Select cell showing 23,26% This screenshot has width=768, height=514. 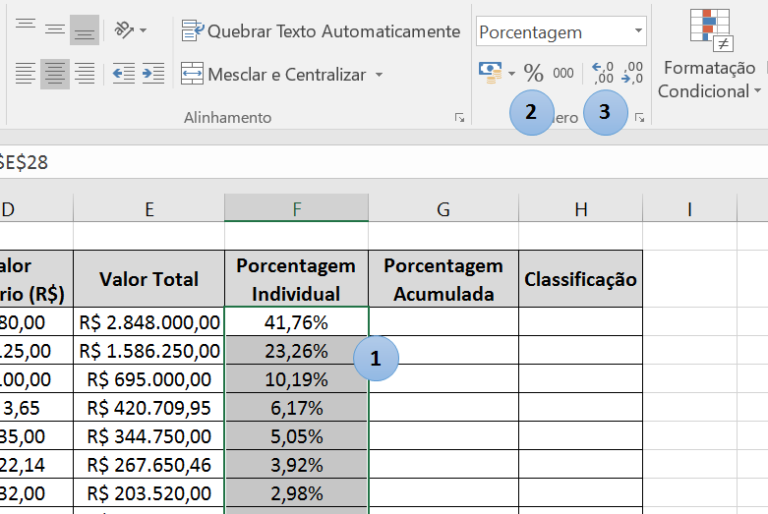click(x=296, y=350)
